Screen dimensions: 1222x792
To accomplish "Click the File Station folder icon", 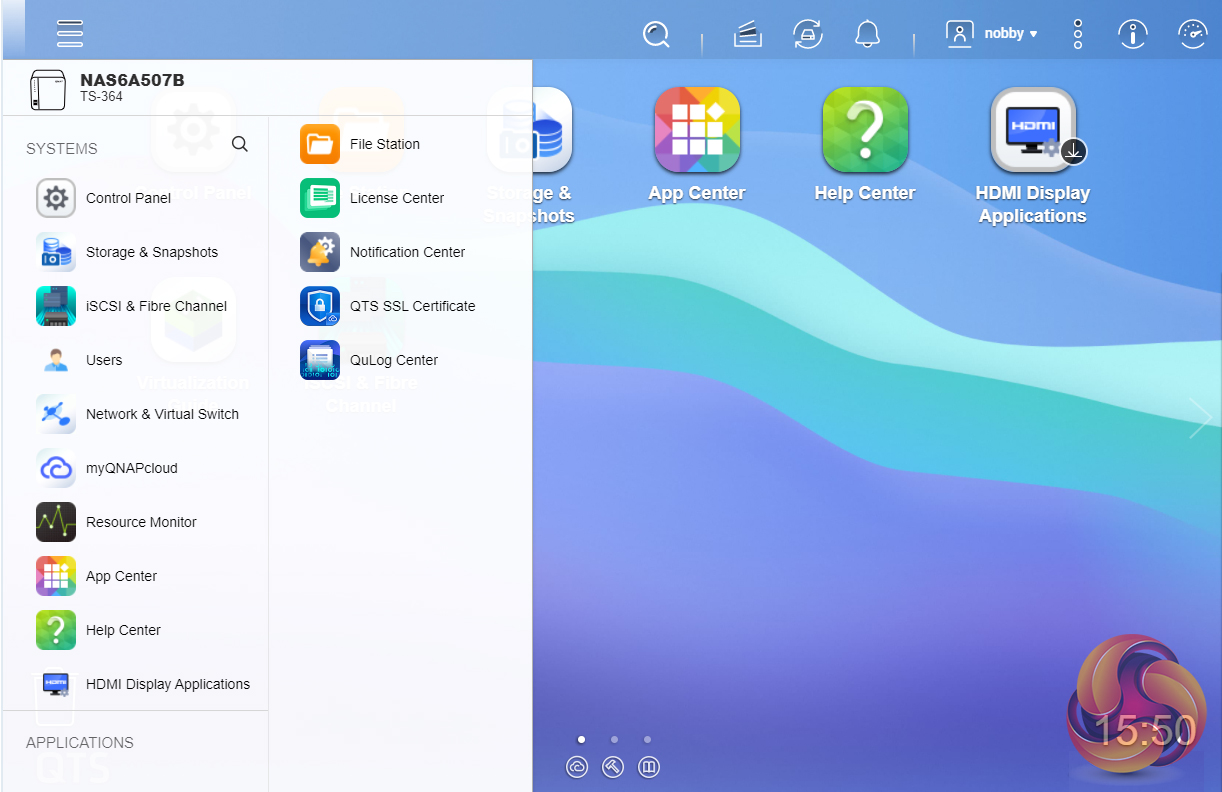I will (320, 144).
